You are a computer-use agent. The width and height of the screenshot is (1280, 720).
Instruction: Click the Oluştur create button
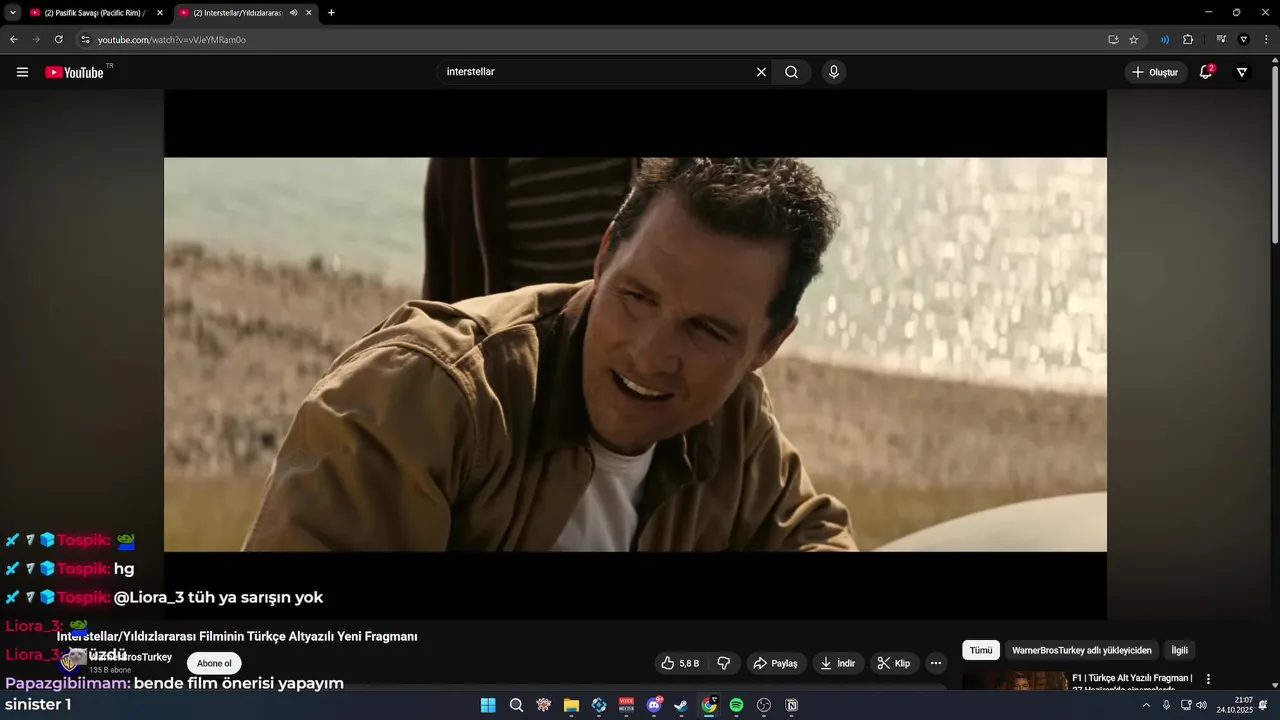click(x=1155, y=72)
